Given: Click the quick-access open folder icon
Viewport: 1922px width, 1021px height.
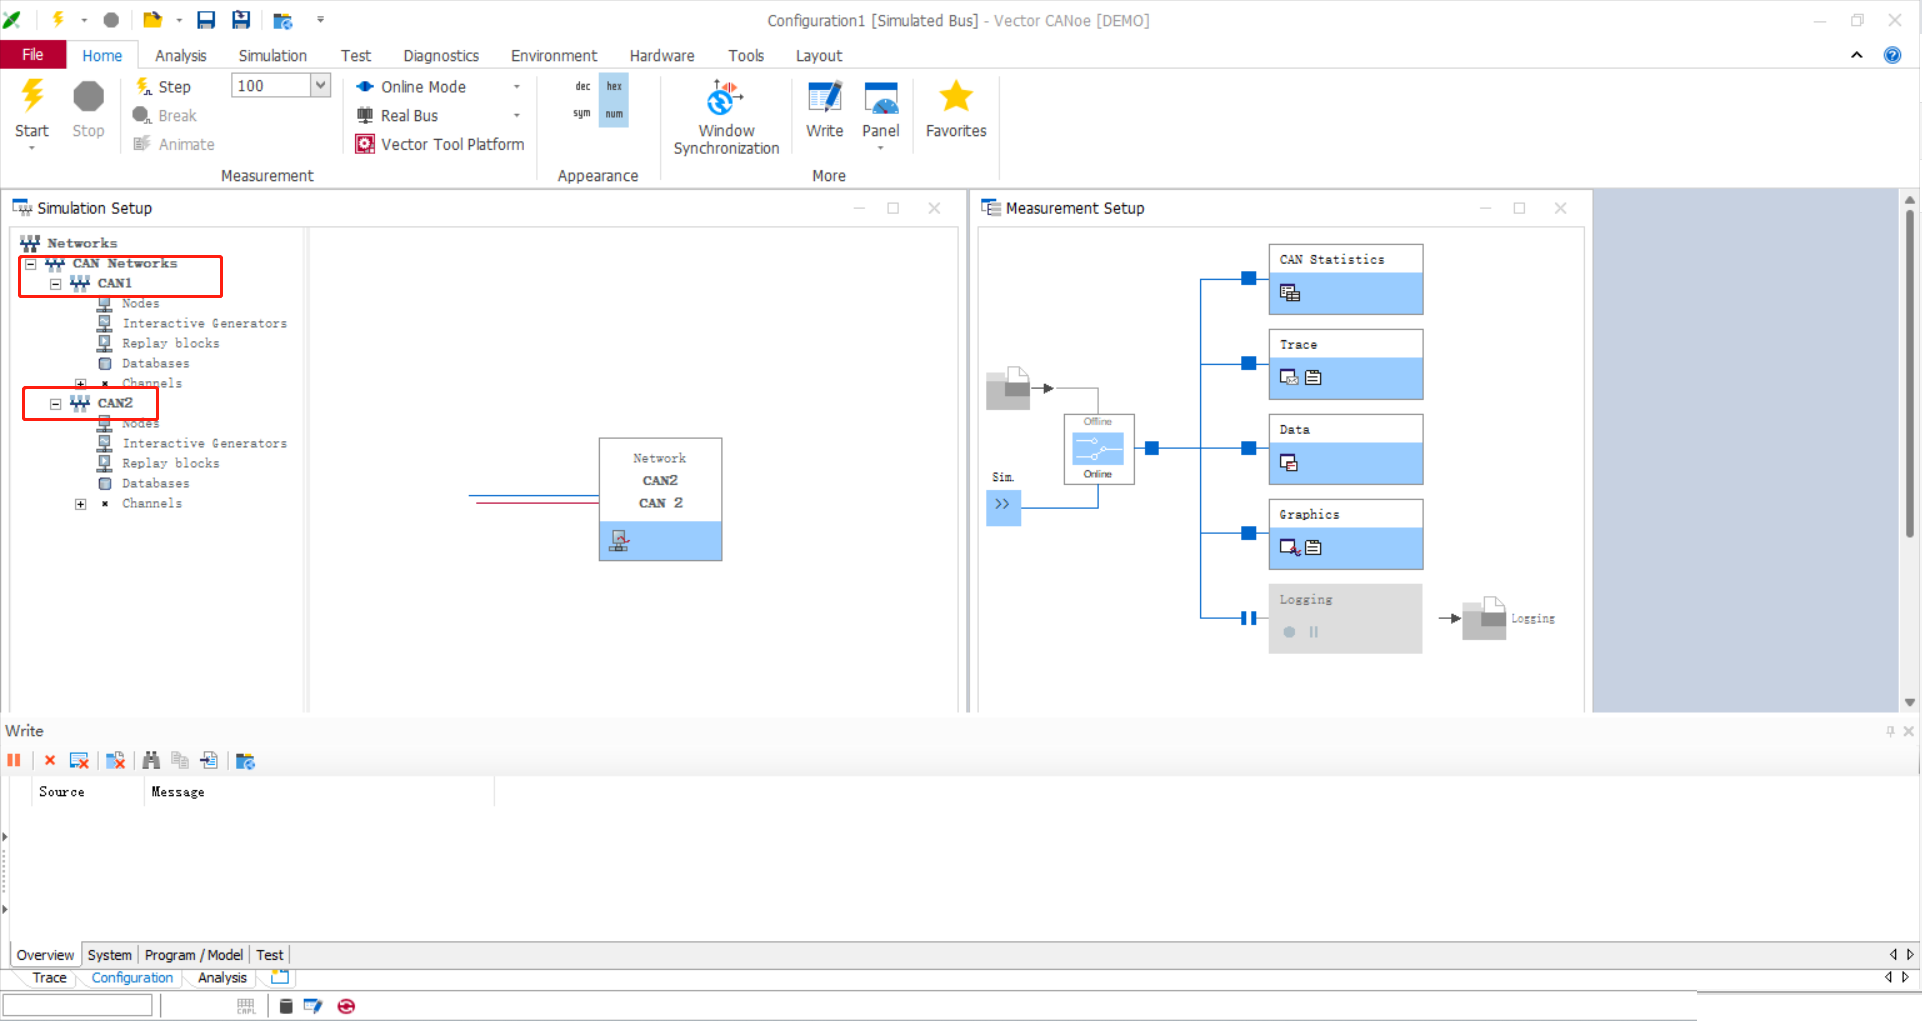Looking at the screenshot, I should click(152, 20).
